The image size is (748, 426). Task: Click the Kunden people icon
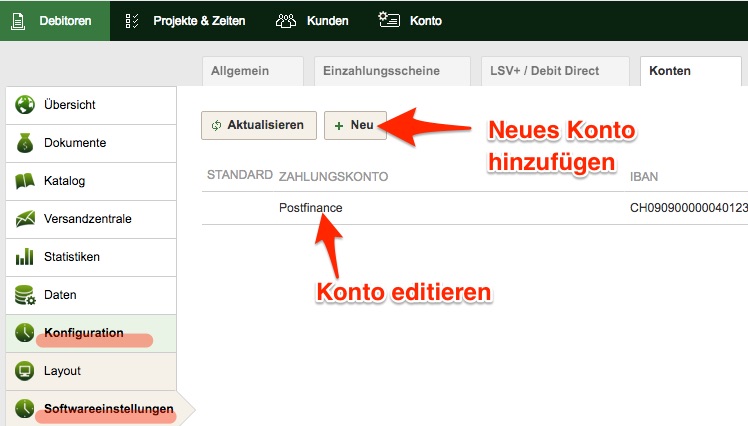tap(286, 21)
